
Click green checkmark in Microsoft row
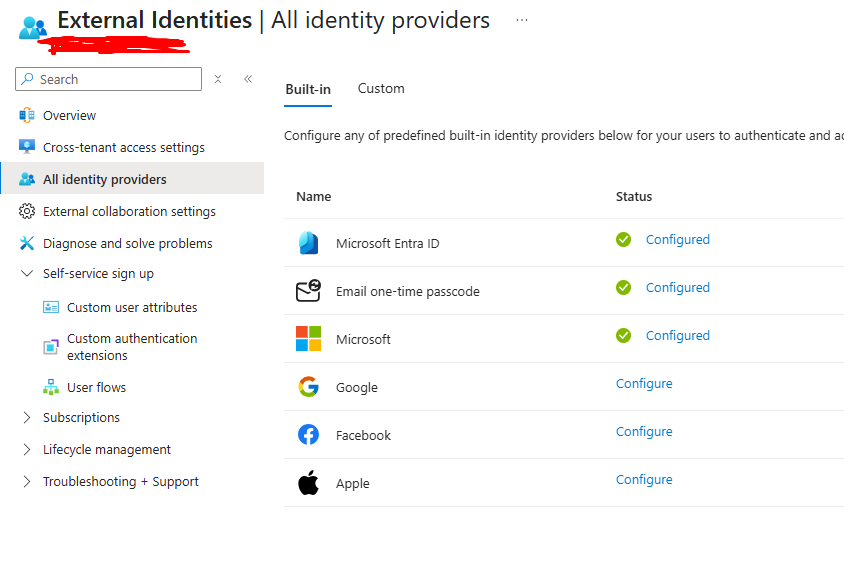(623, 335)
